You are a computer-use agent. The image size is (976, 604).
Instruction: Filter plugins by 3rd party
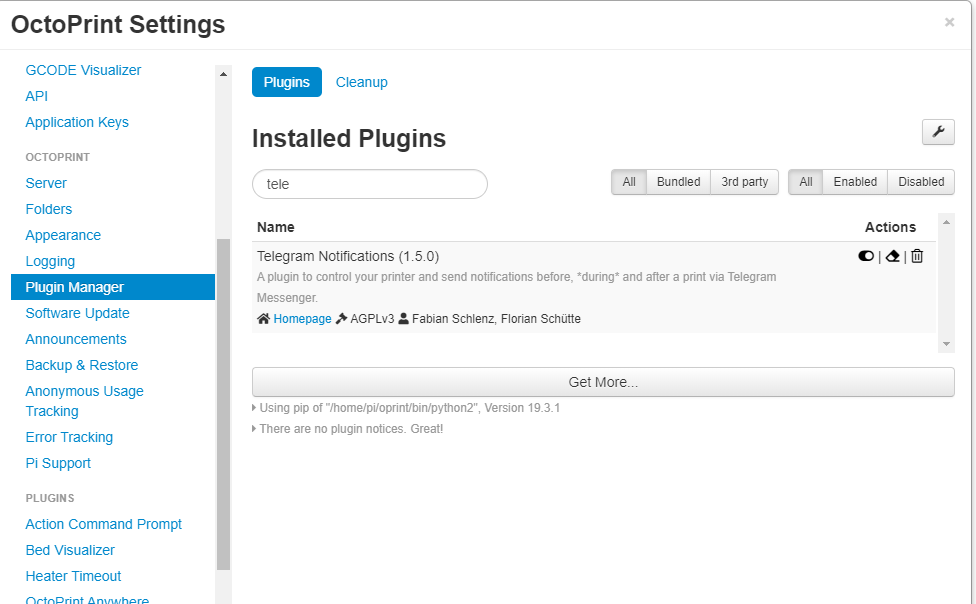point(744,182)
